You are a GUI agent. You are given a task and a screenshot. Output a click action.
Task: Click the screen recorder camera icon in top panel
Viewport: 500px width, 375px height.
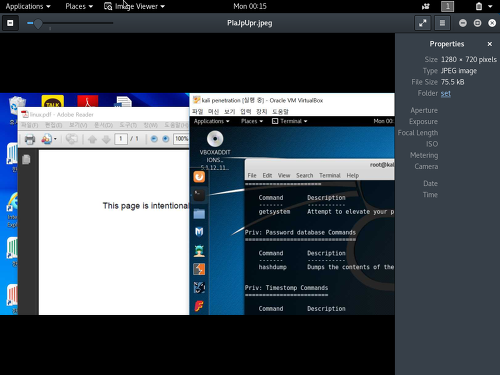pyautogui.click(x=426, y=6)
